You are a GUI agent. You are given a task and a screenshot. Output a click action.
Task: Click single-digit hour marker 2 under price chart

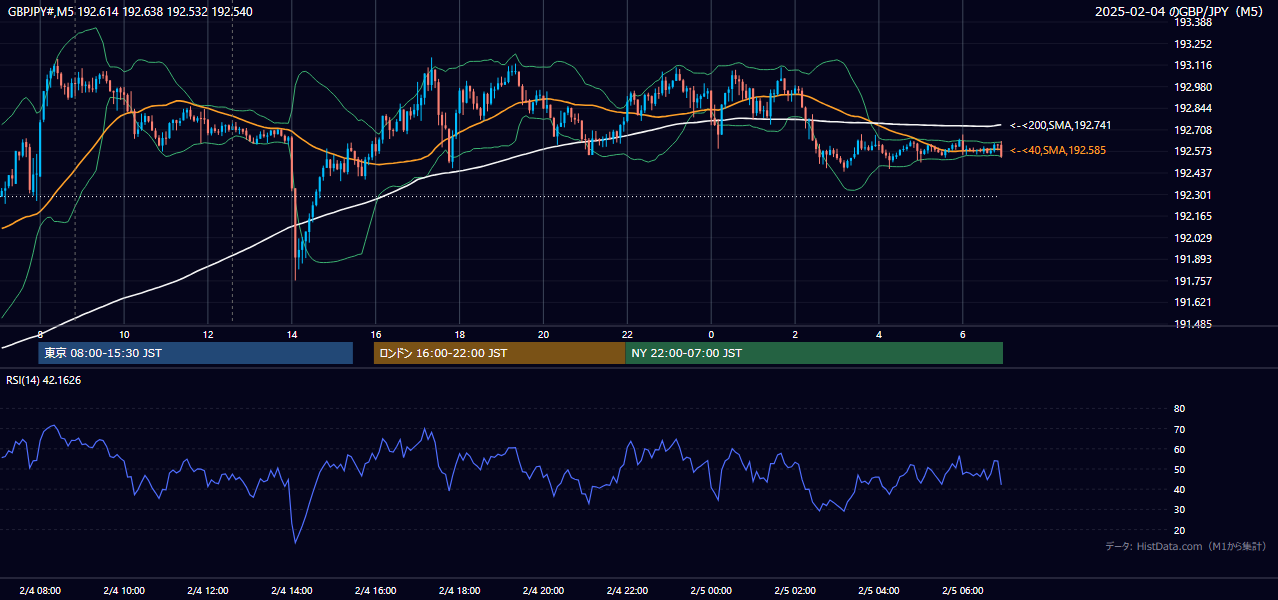pos(795,334)
